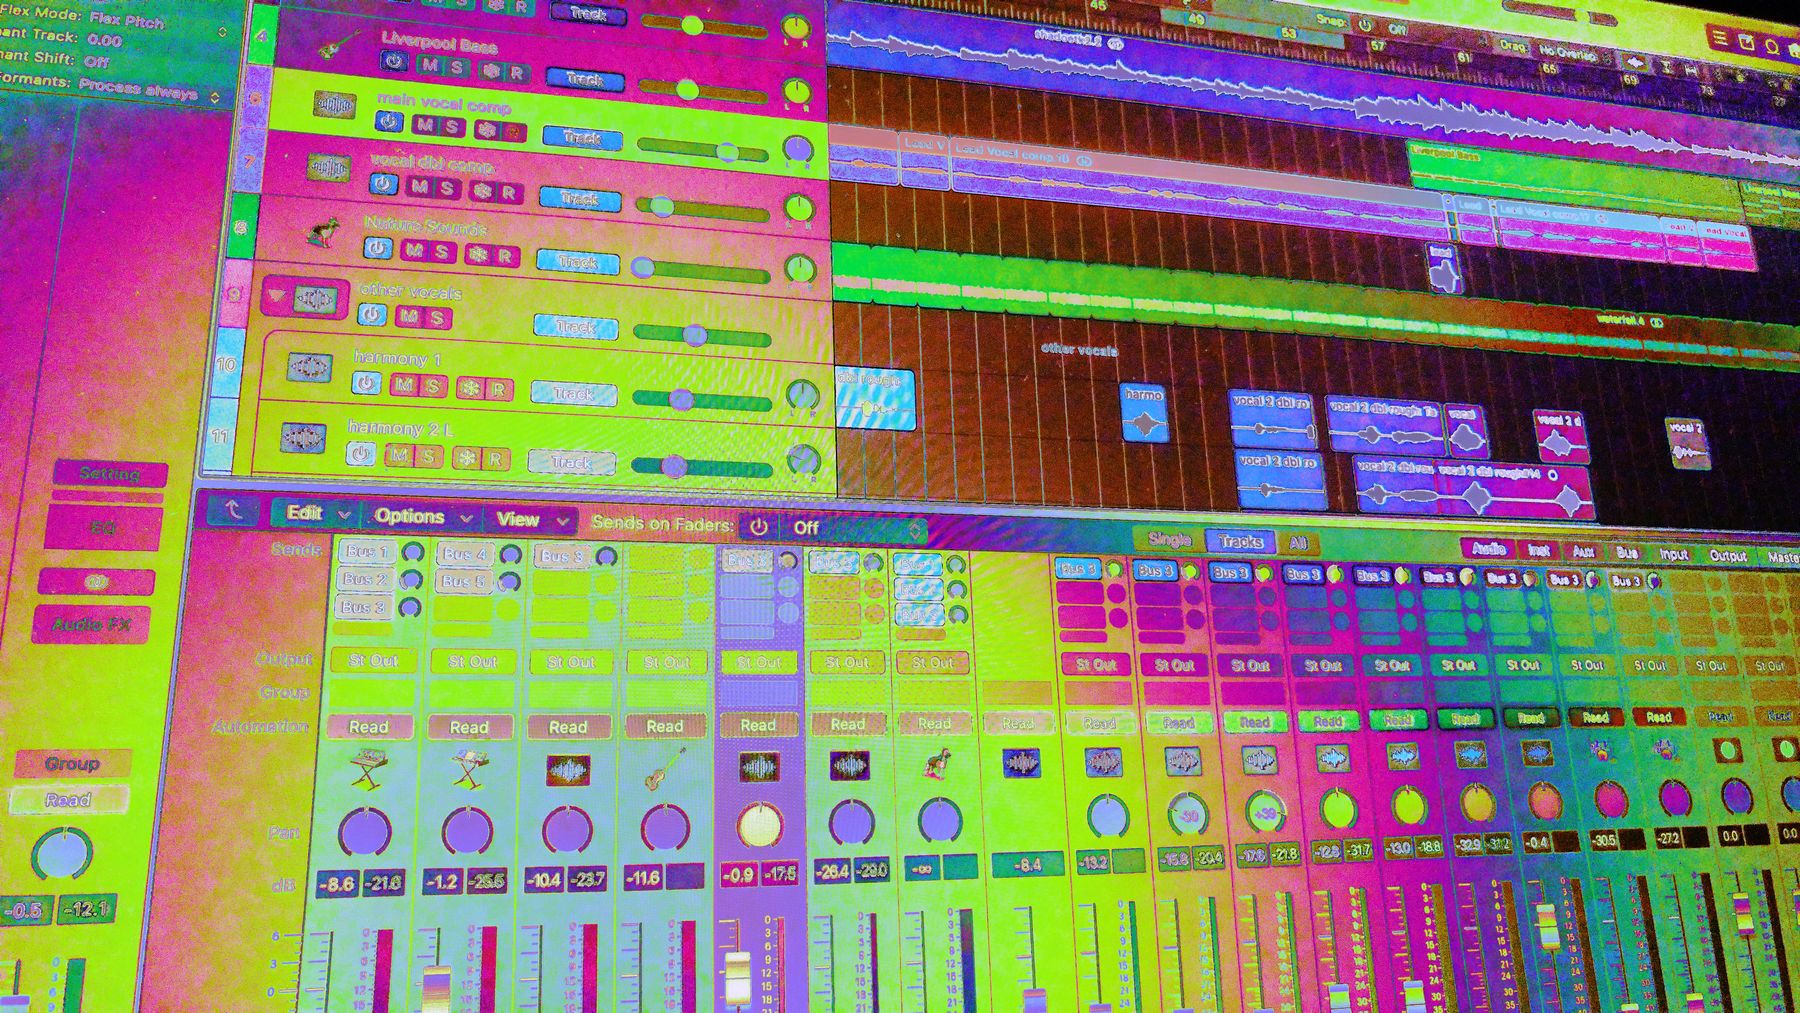Click the animal icon on Nature Sounds track
The image size is (1800, 1013).
click(322, 232)
